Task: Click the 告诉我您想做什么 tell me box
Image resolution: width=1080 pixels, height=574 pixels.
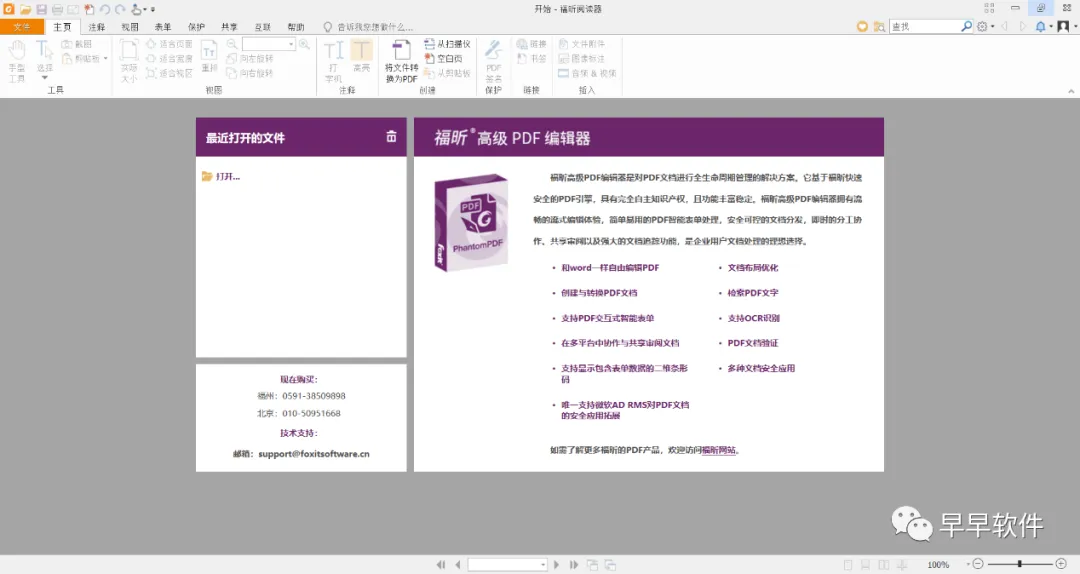Action: click(x=368, y=27)
